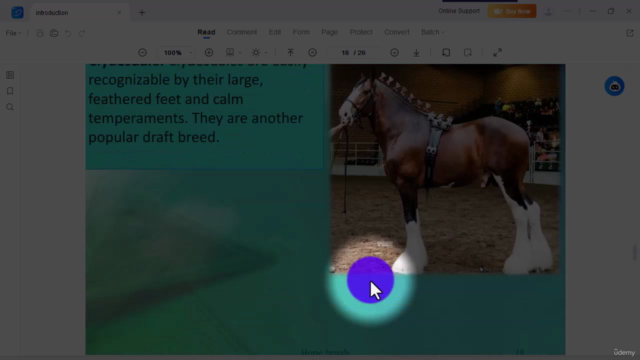Go to previous page icon
Screen dimensions: 640x360
312,53
